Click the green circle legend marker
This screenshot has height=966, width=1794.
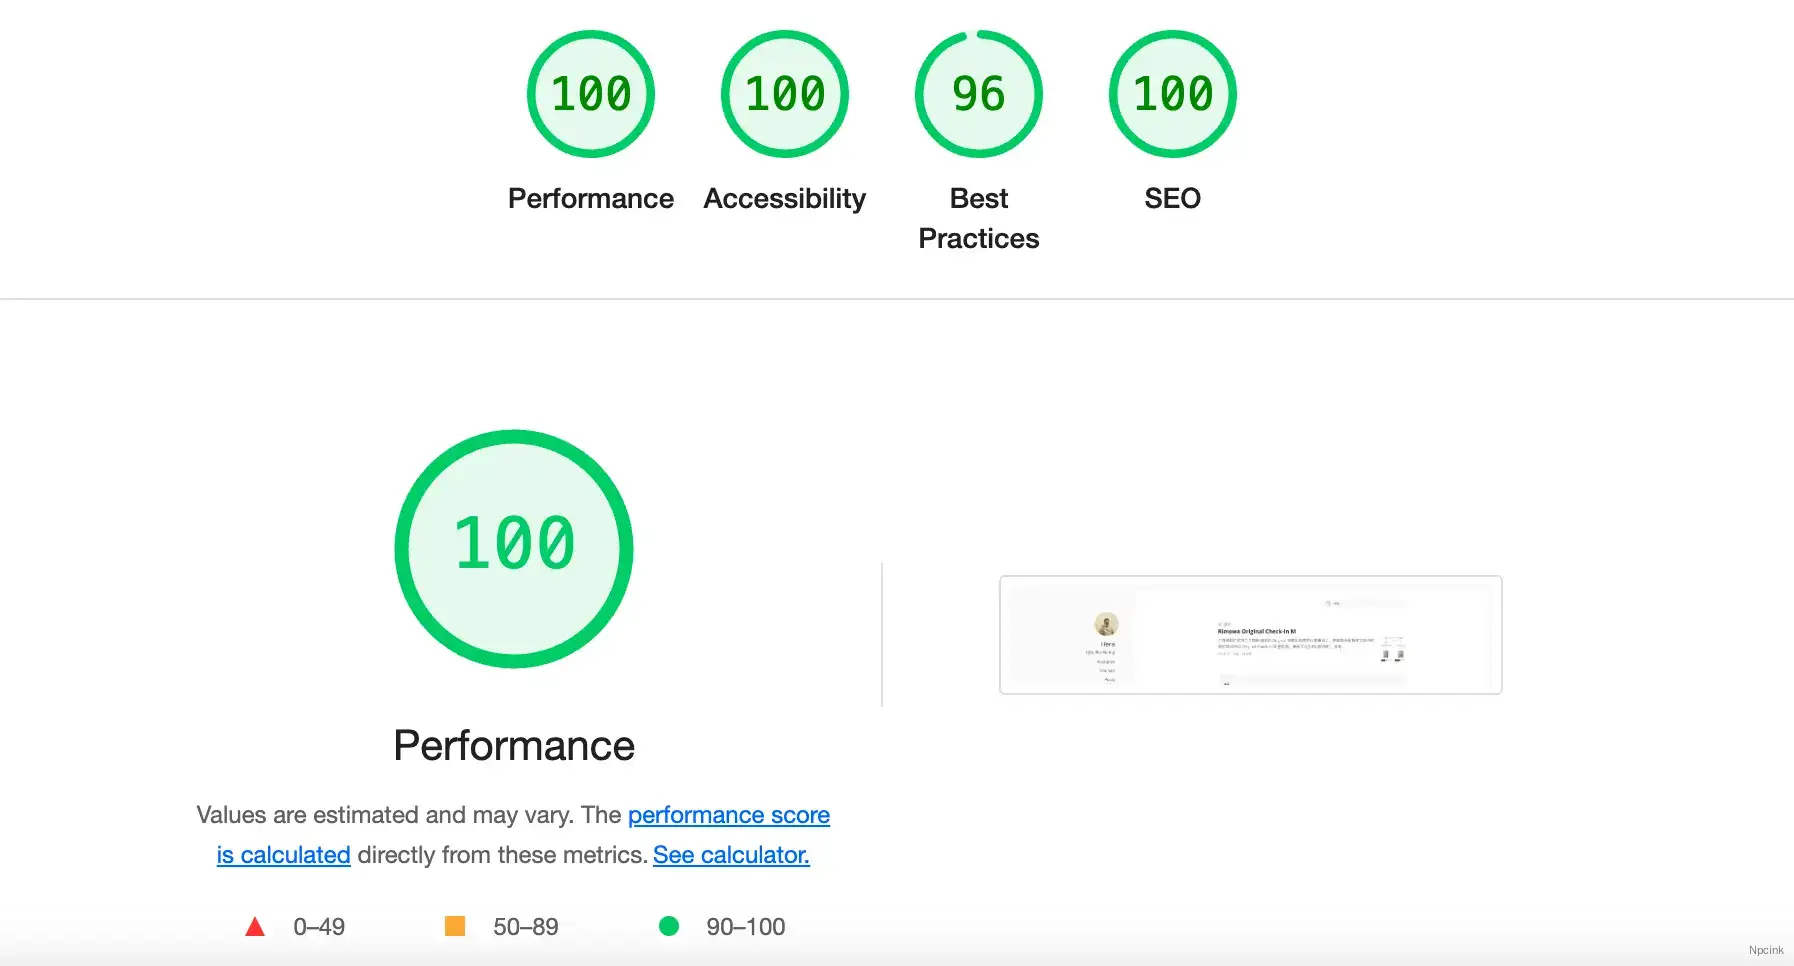pos(670,926)
